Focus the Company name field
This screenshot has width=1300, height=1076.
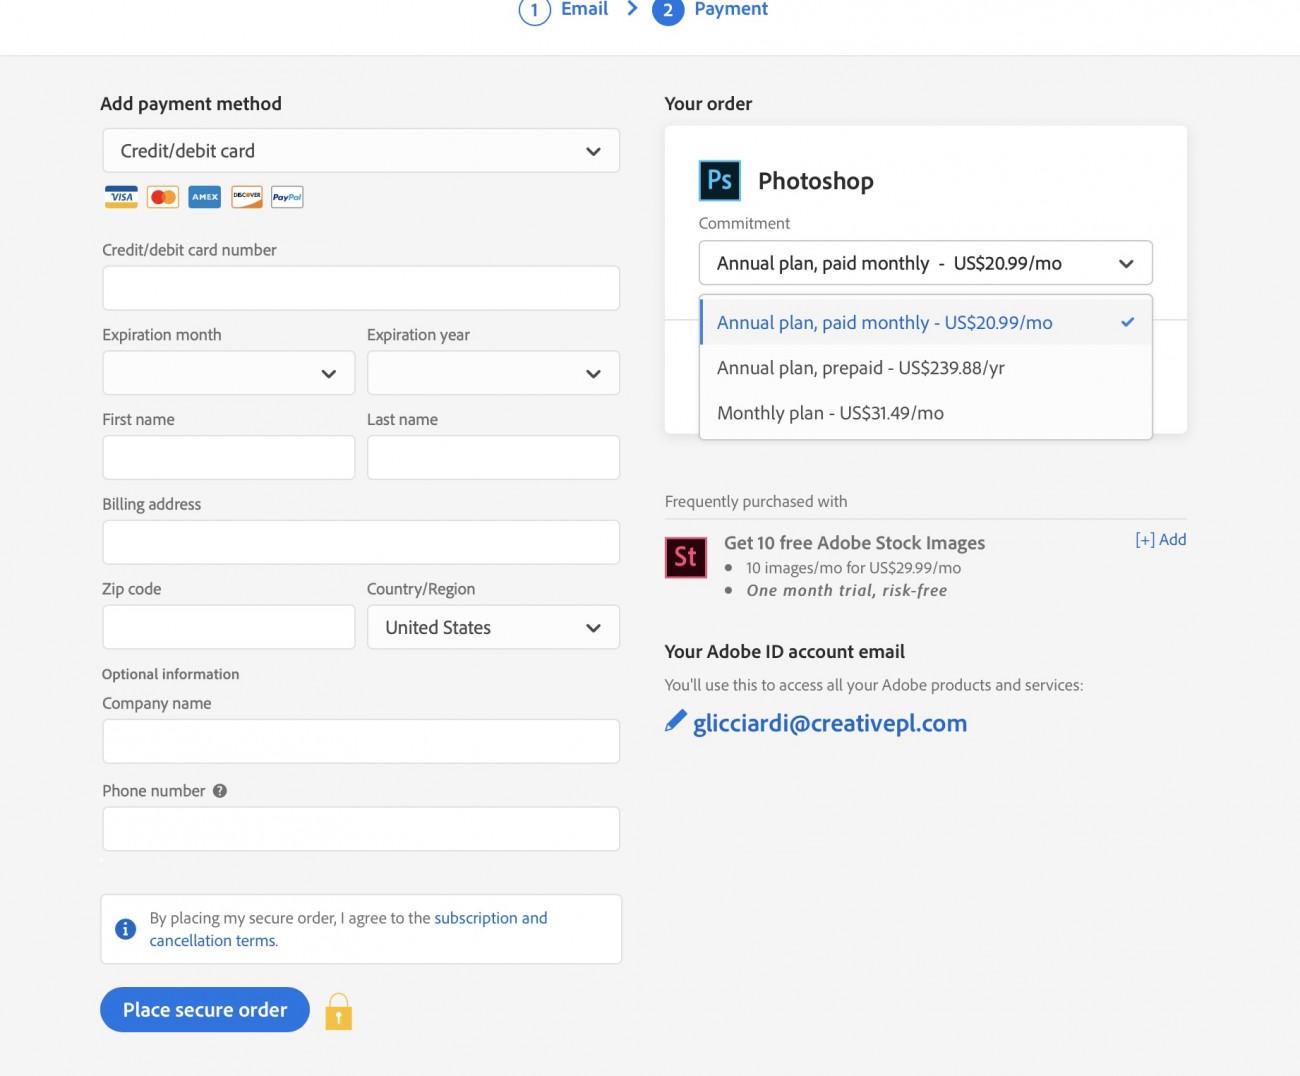[361, 742]
